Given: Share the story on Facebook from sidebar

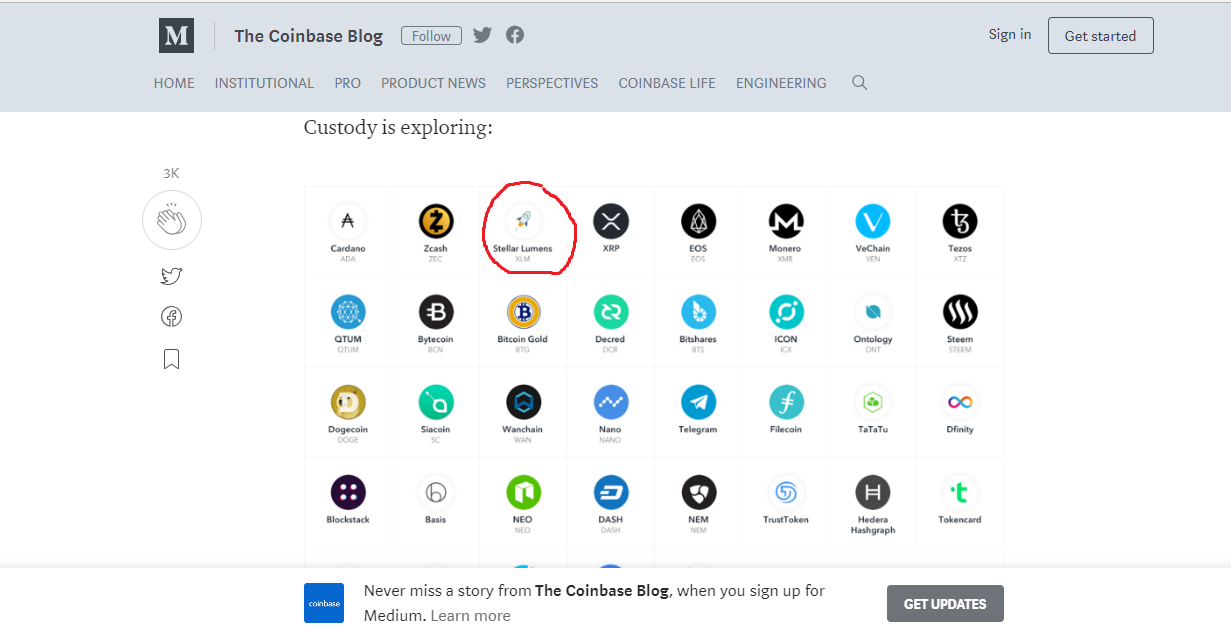Looking at the screenshot, I should tap(172, 317).
